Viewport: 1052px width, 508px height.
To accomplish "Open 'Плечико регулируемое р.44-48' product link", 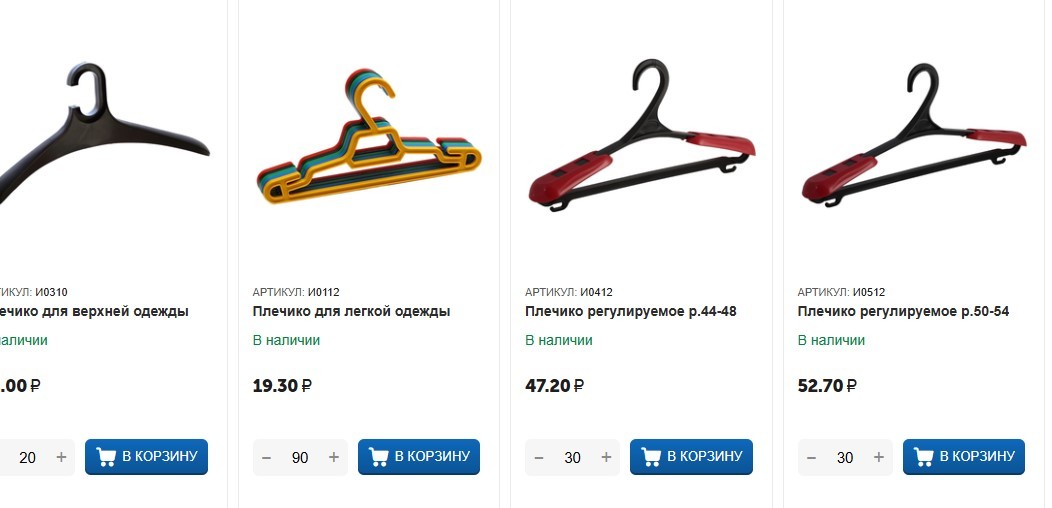I will pos(631,311).
